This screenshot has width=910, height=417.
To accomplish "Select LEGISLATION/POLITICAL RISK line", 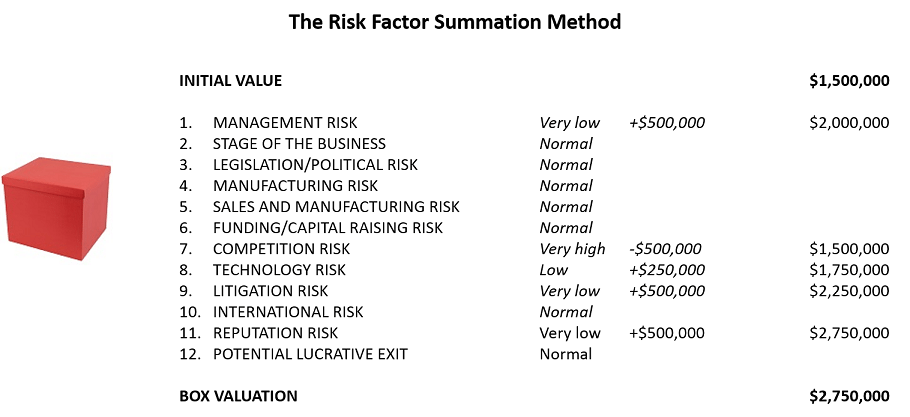I will [315, 165].
